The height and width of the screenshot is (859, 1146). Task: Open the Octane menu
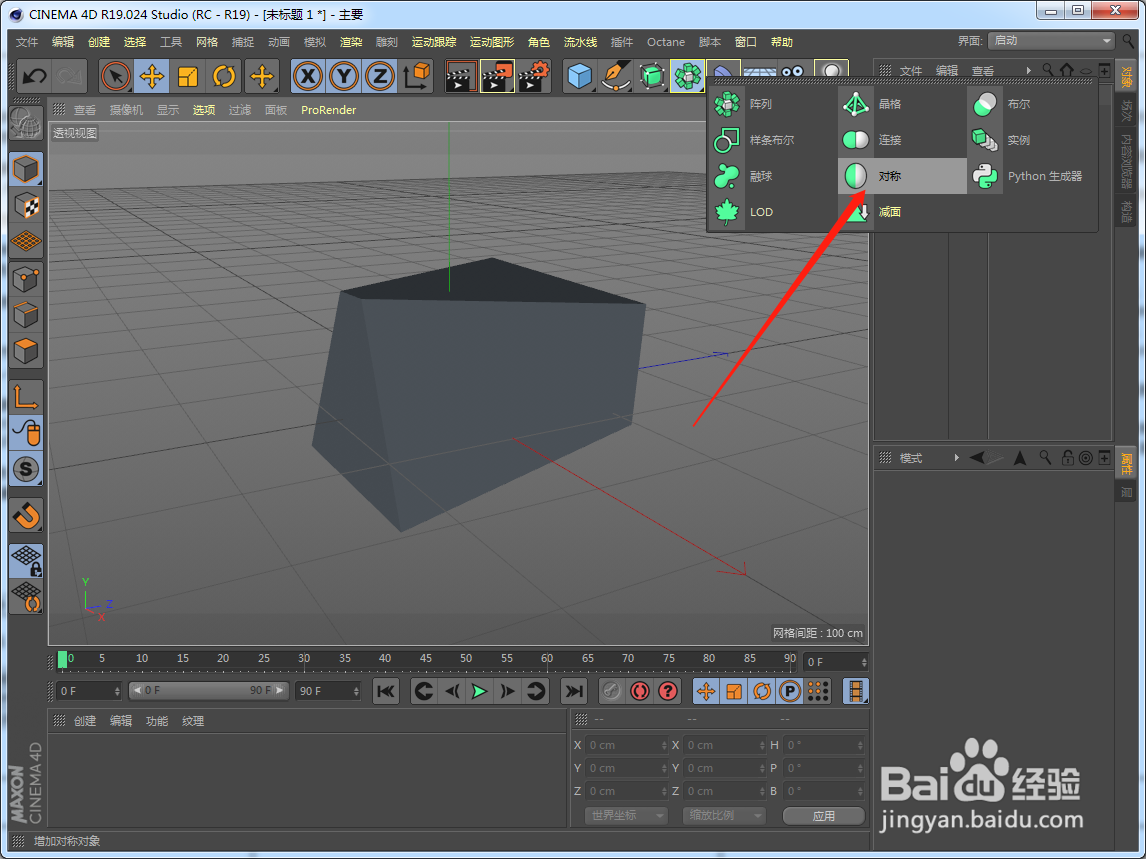tap(666, 42)
